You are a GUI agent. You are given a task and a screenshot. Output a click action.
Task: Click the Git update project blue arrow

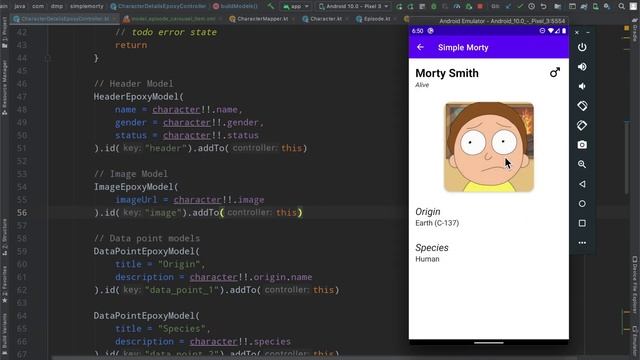[508, 6]
